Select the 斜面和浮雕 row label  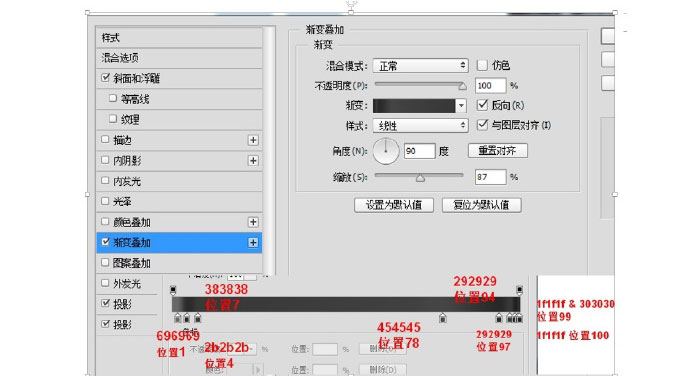(x=136, y=78)
